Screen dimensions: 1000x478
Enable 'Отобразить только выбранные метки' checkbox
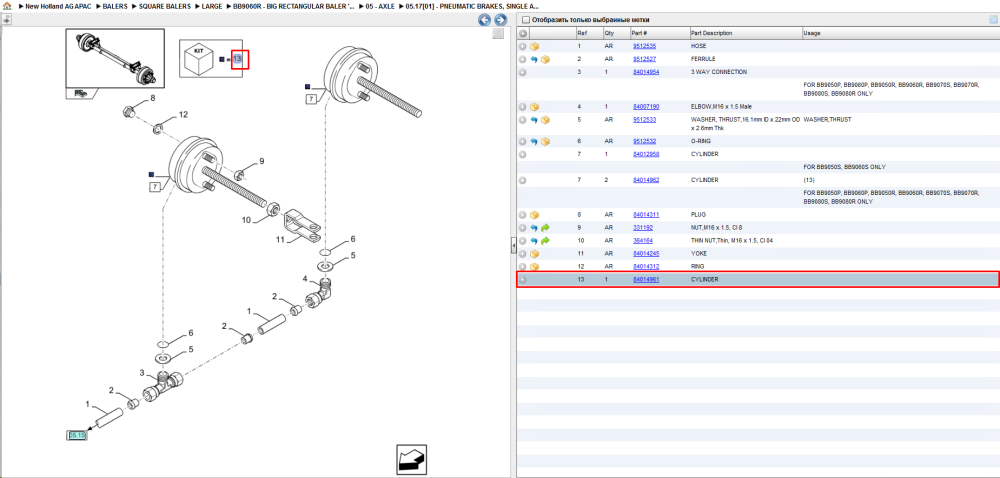526,20
